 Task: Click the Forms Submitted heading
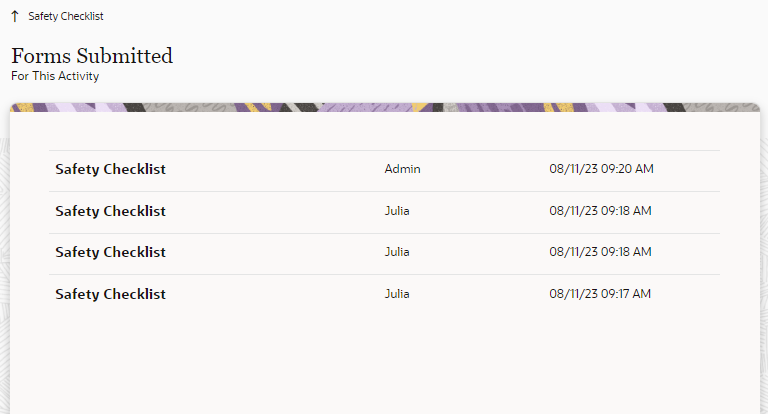(x=92, y=56)
